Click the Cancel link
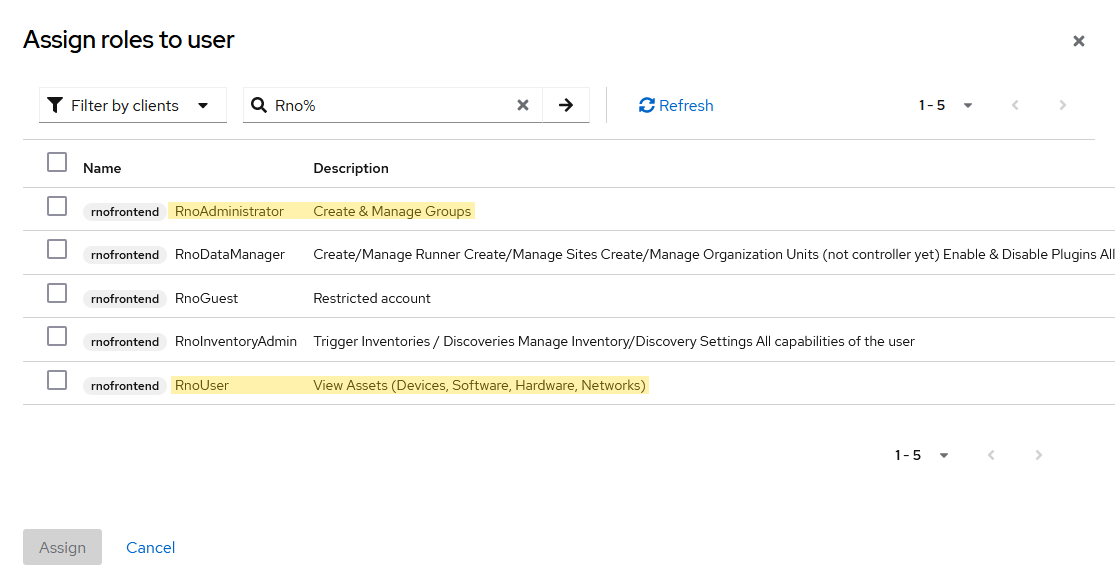1115x587 pixels. [x=150, y=547]
